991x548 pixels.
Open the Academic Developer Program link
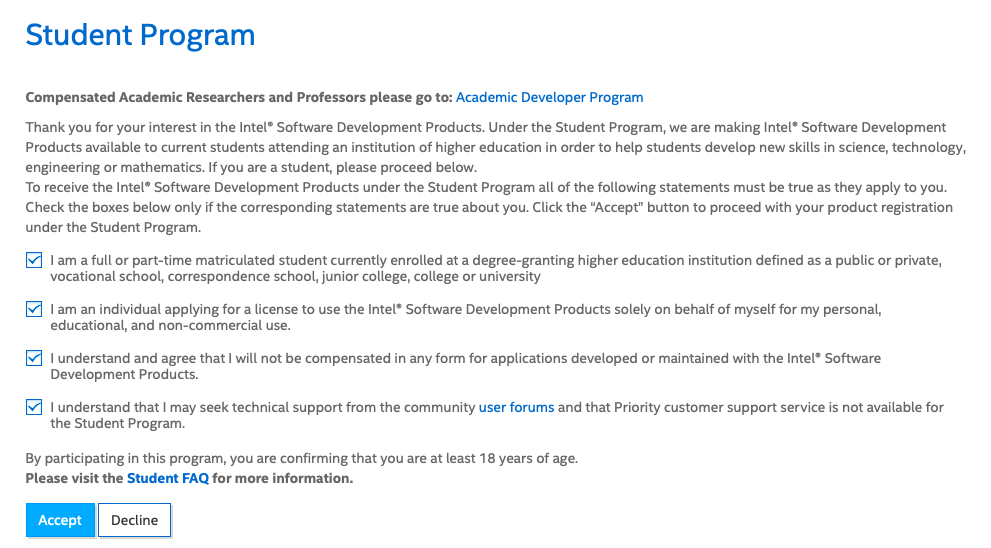(549, 97)
